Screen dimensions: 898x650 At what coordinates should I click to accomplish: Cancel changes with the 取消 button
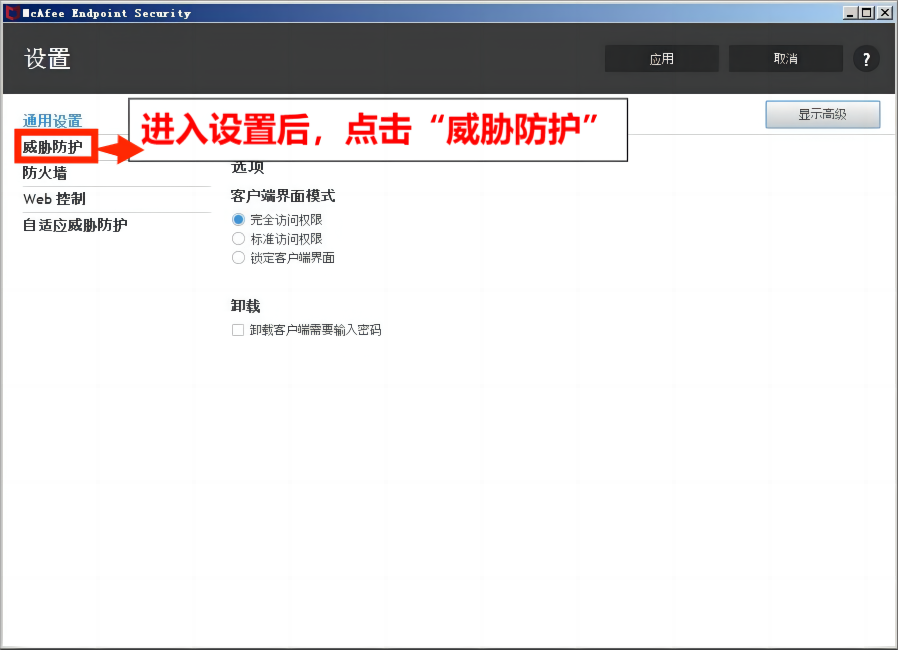(x=785, y=58)
